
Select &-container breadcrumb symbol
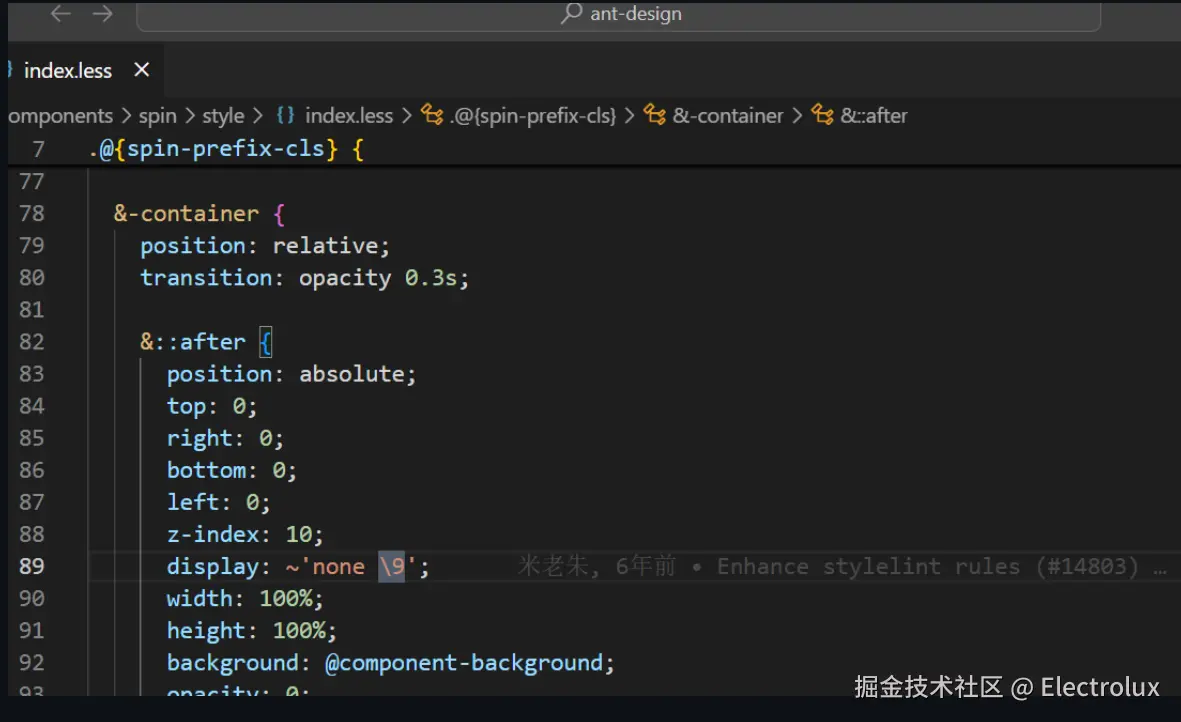tap(728, 116)
